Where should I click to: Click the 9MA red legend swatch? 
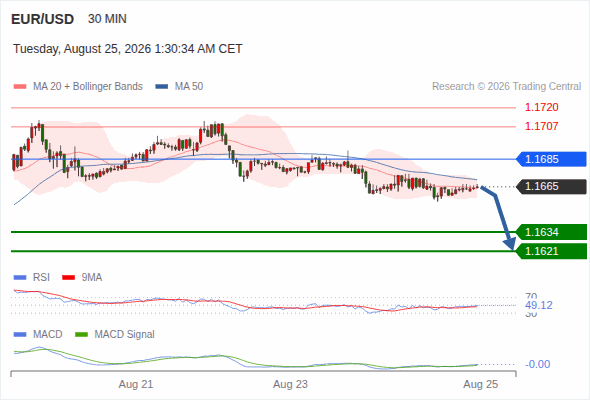(68, 278)
